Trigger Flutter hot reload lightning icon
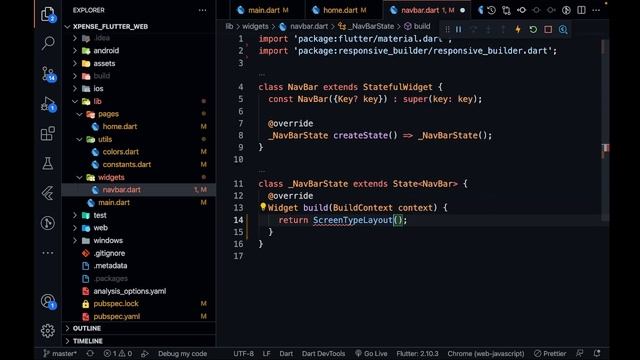The width and height of the screenshot is (640, 360). pos(518,29)
